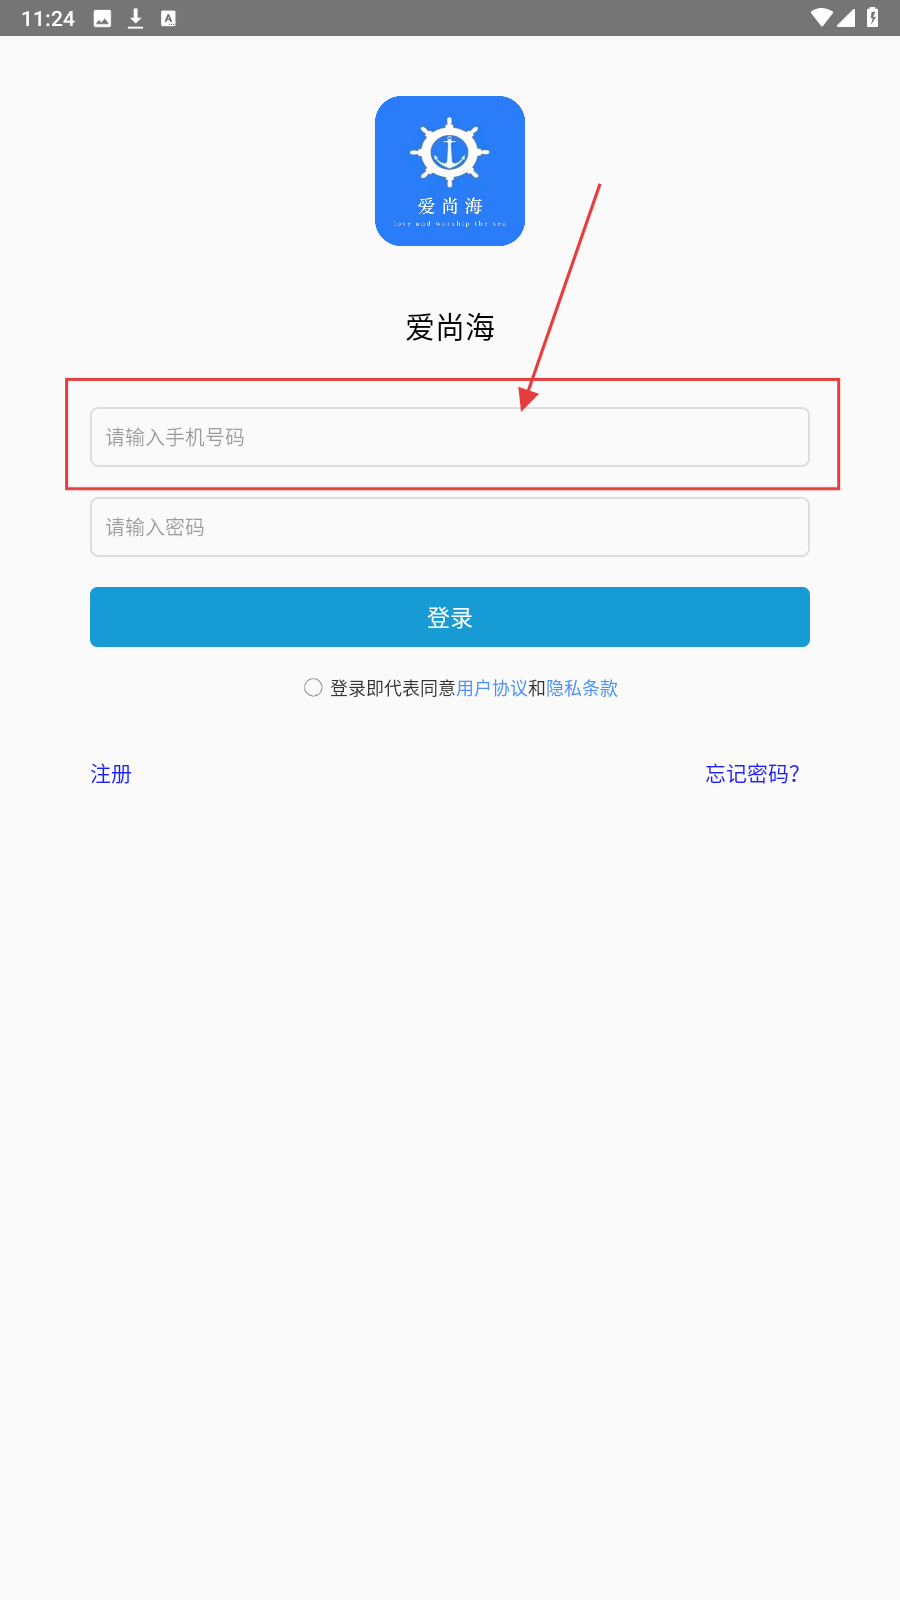
Task: Tap the download notification icon in status bar
Action: point(135,18)
